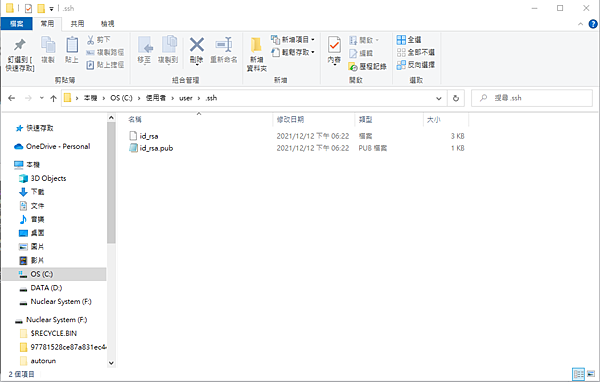Open Videos folder in sidebar
This screenshot has width=600, height=382.
pos(37,261)
